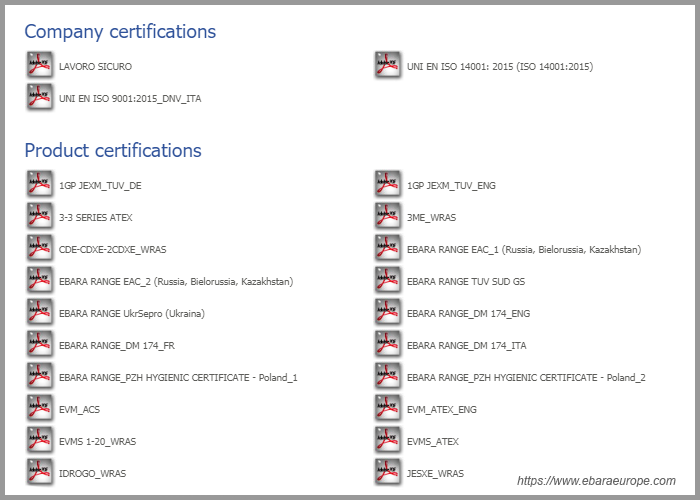This screenshot has height=500, width=700.
Task: Open the LAVORO SICURO certificate link
Action: click(95, 67)
